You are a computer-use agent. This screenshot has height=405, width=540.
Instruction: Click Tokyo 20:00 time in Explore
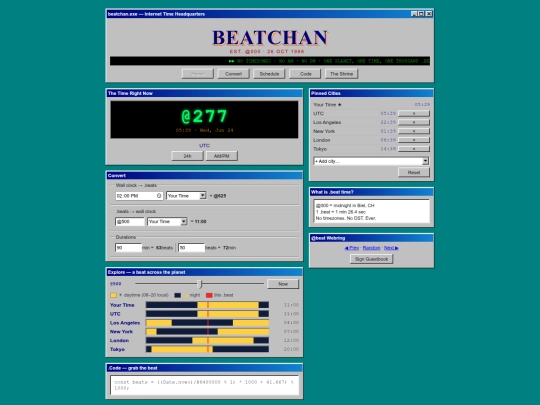click(x=291, y=349)
